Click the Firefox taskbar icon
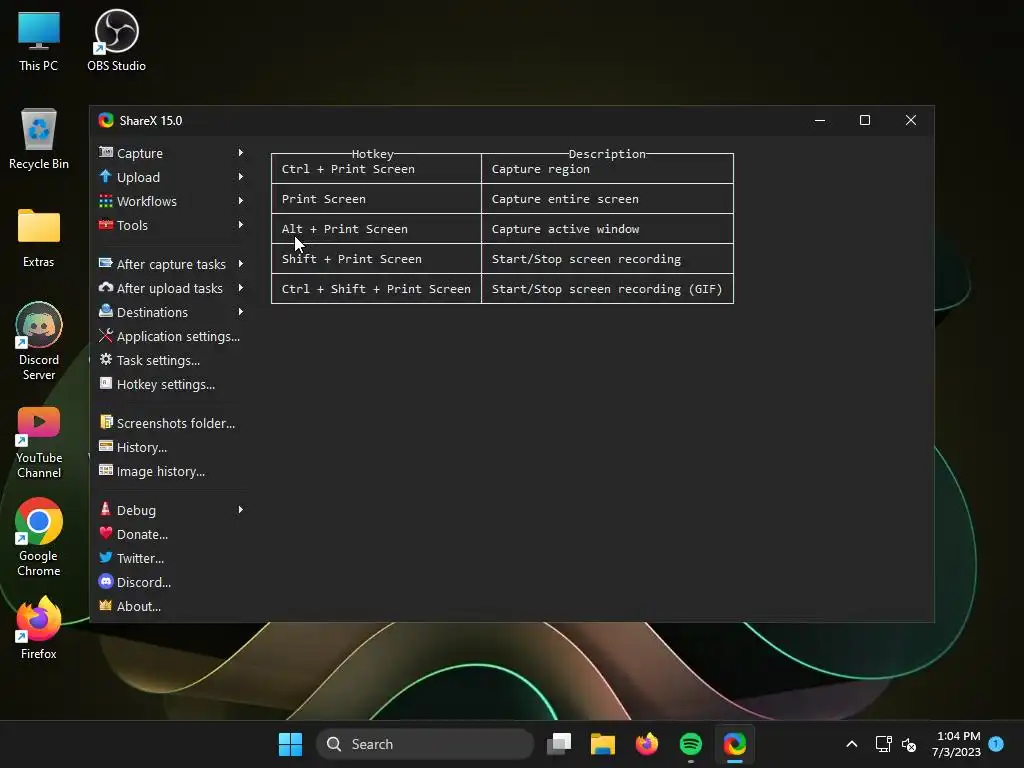This screenshot has height=768, width=1024. [x=647, y=744]
